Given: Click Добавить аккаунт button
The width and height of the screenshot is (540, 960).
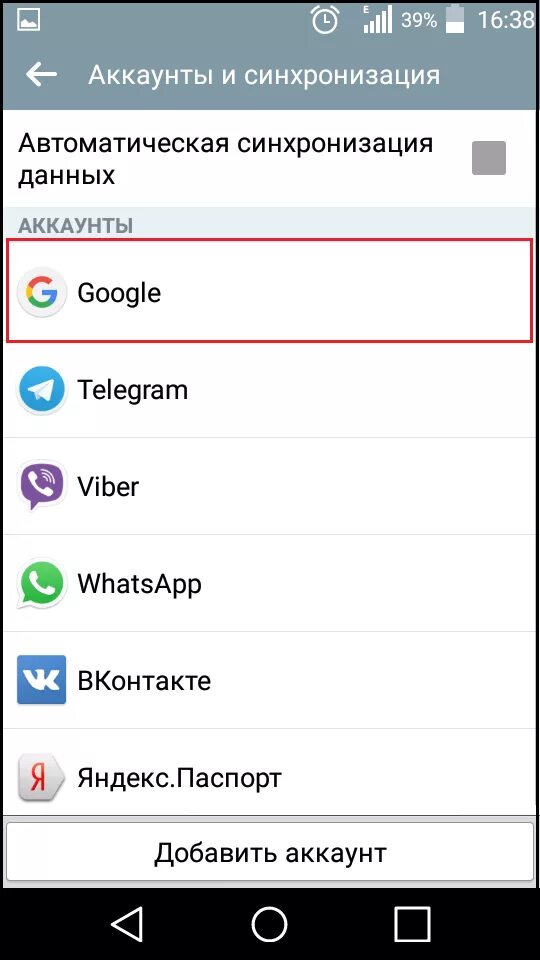Looking at the screenshot, I should (270, 852).
